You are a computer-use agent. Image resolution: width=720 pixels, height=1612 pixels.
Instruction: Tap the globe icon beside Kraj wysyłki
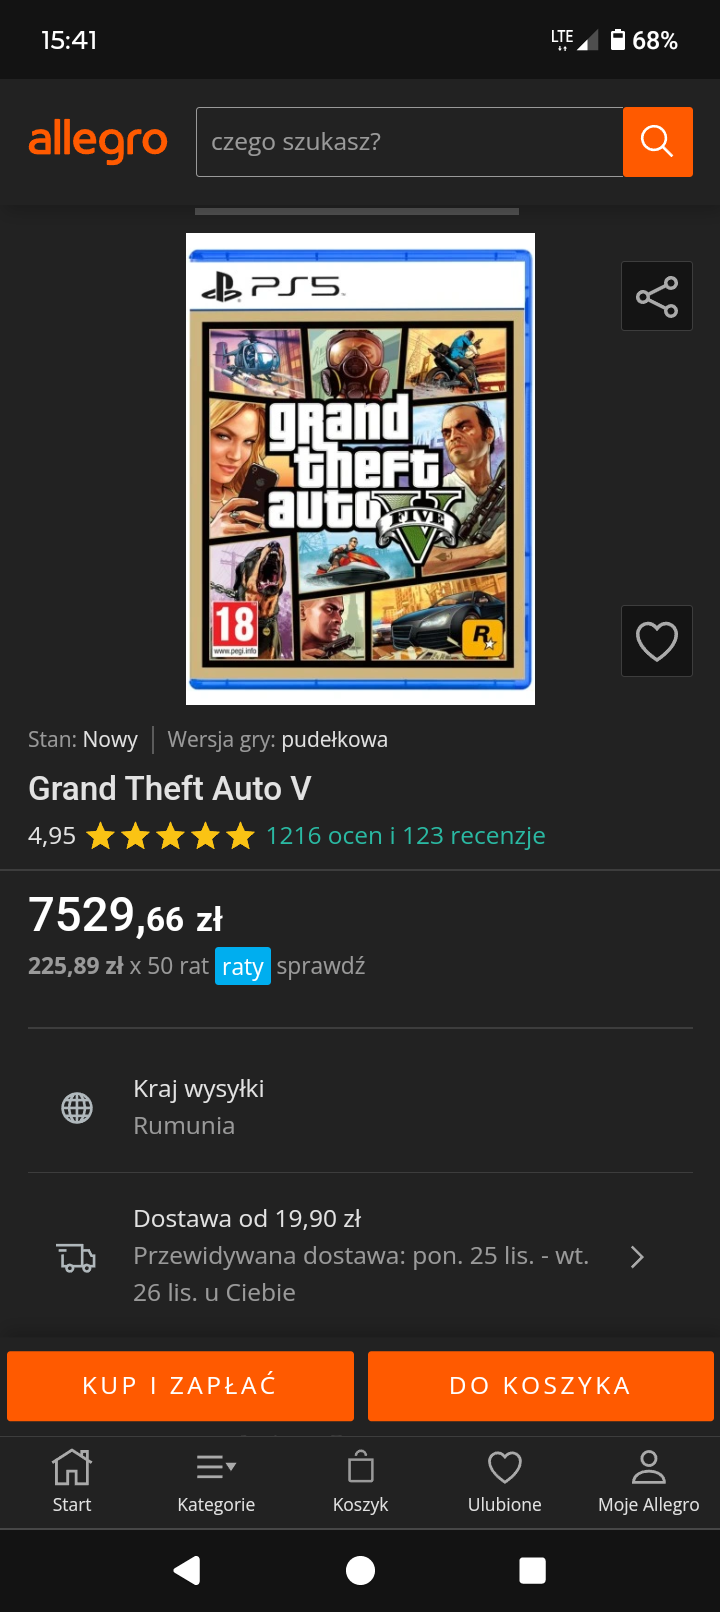[77, 1108]
